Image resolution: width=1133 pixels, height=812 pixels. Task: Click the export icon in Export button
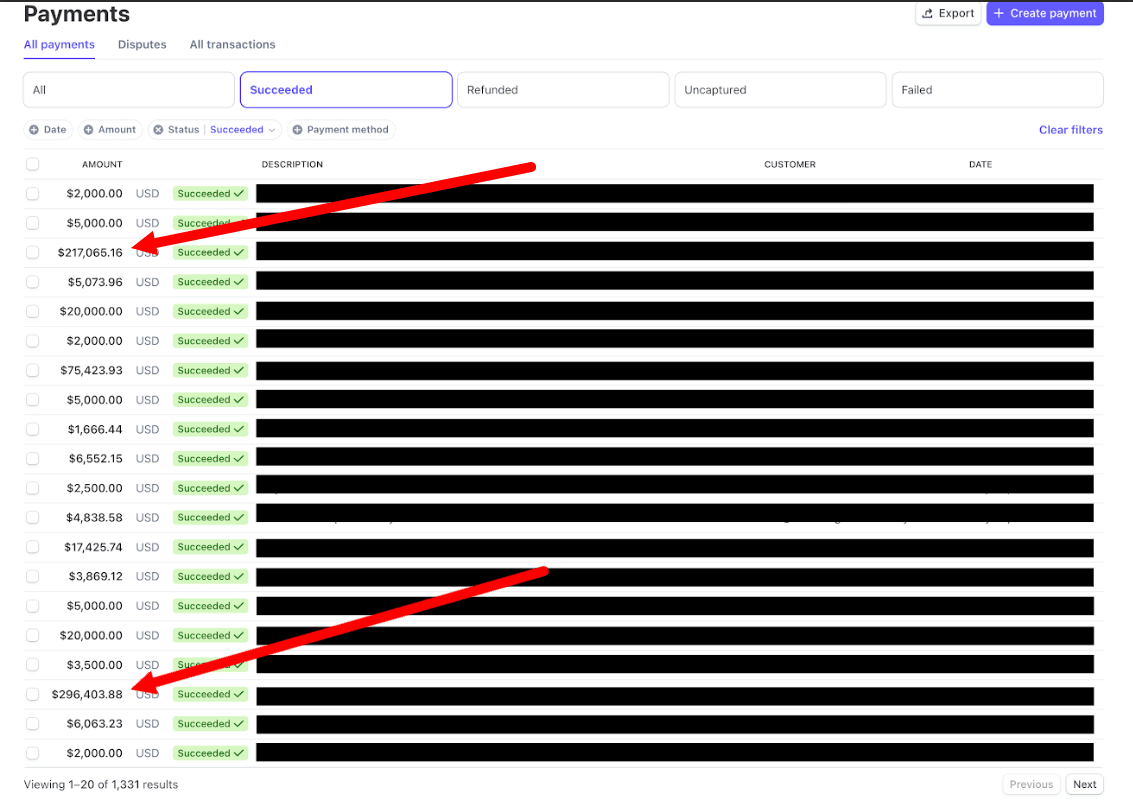928,14
